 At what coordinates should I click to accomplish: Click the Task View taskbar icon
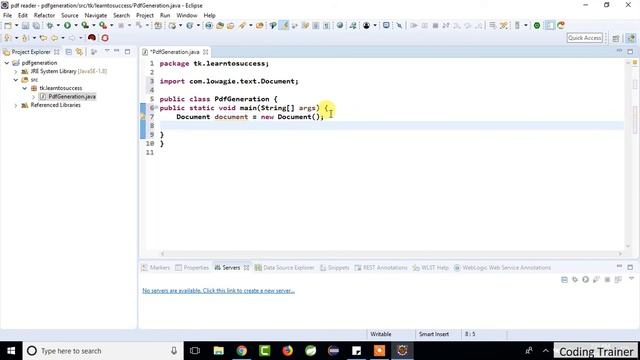(x=195, y=351)
